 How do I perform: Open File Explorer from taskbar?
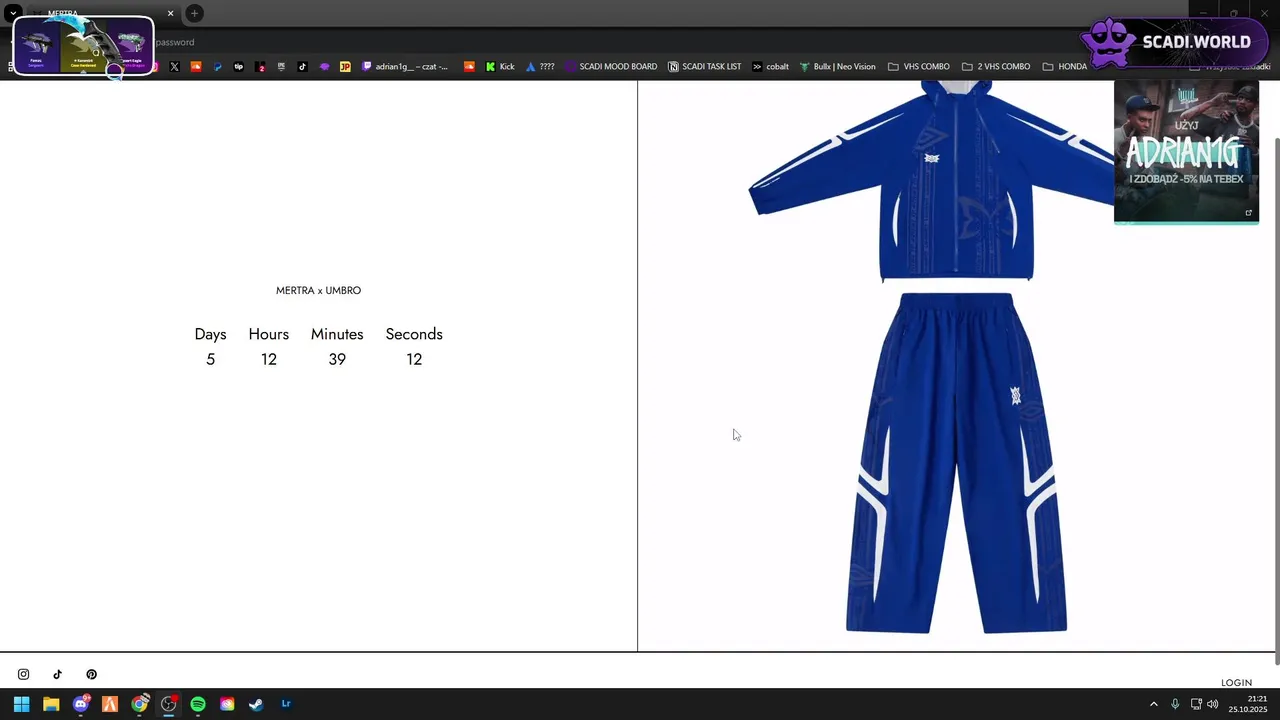pyautogui.click(x=51, y=704)
